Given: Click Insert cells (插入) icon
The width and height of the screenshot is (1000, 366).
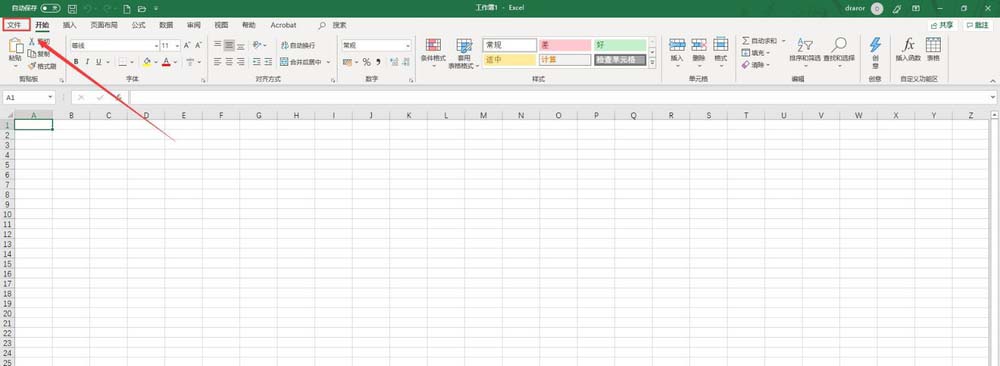Looking at the screenshot, I should point(677,45).
